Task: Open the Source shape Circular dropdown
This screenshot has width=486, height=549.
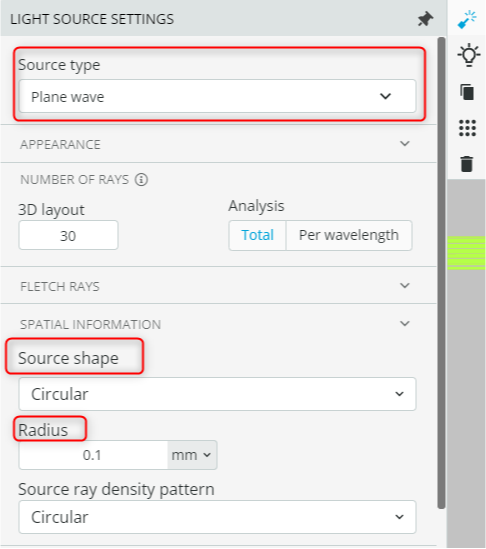Action: click(217, 394)
